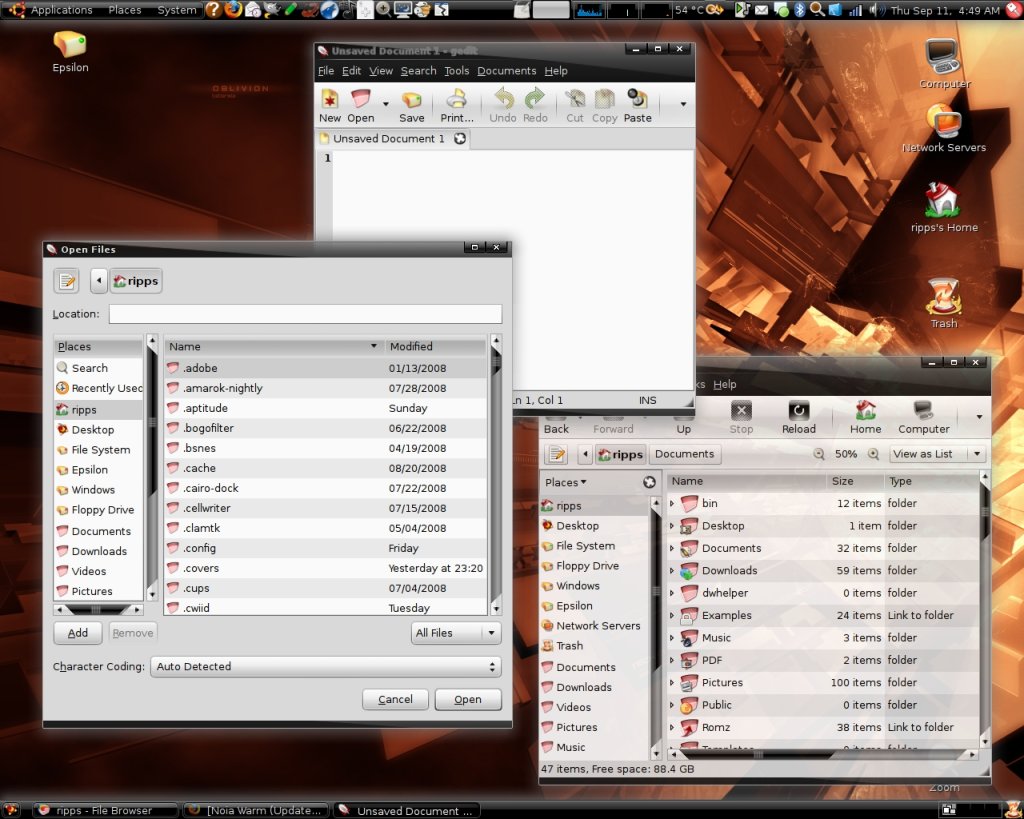Open Character Coding Auto Detected combo box
Image resolution: width=1024 pixels, height=819 pixels.
coord(326,667)
